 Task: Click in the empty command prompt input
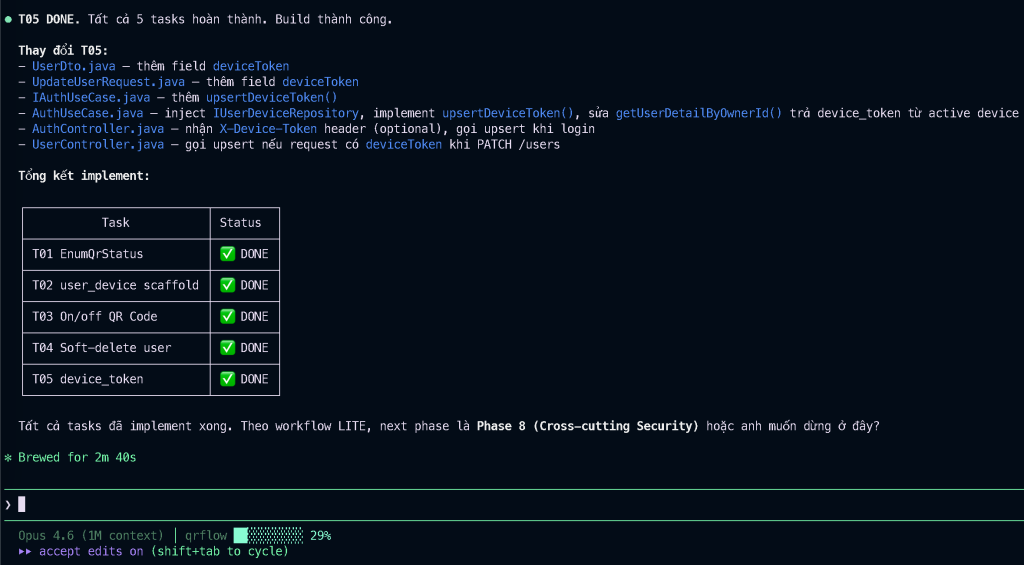(400, 504)
